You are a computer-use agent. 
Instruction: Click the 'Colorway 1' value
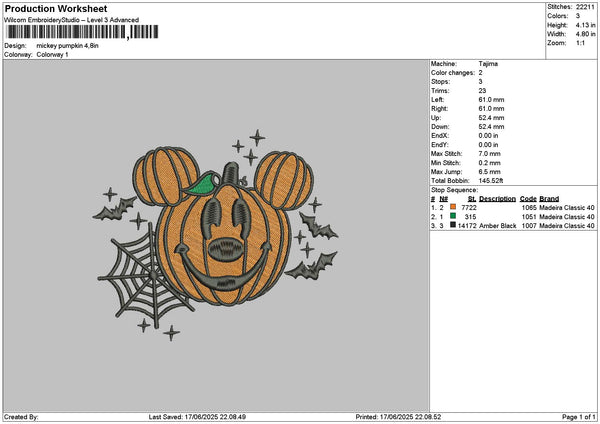tap(52, 54)
